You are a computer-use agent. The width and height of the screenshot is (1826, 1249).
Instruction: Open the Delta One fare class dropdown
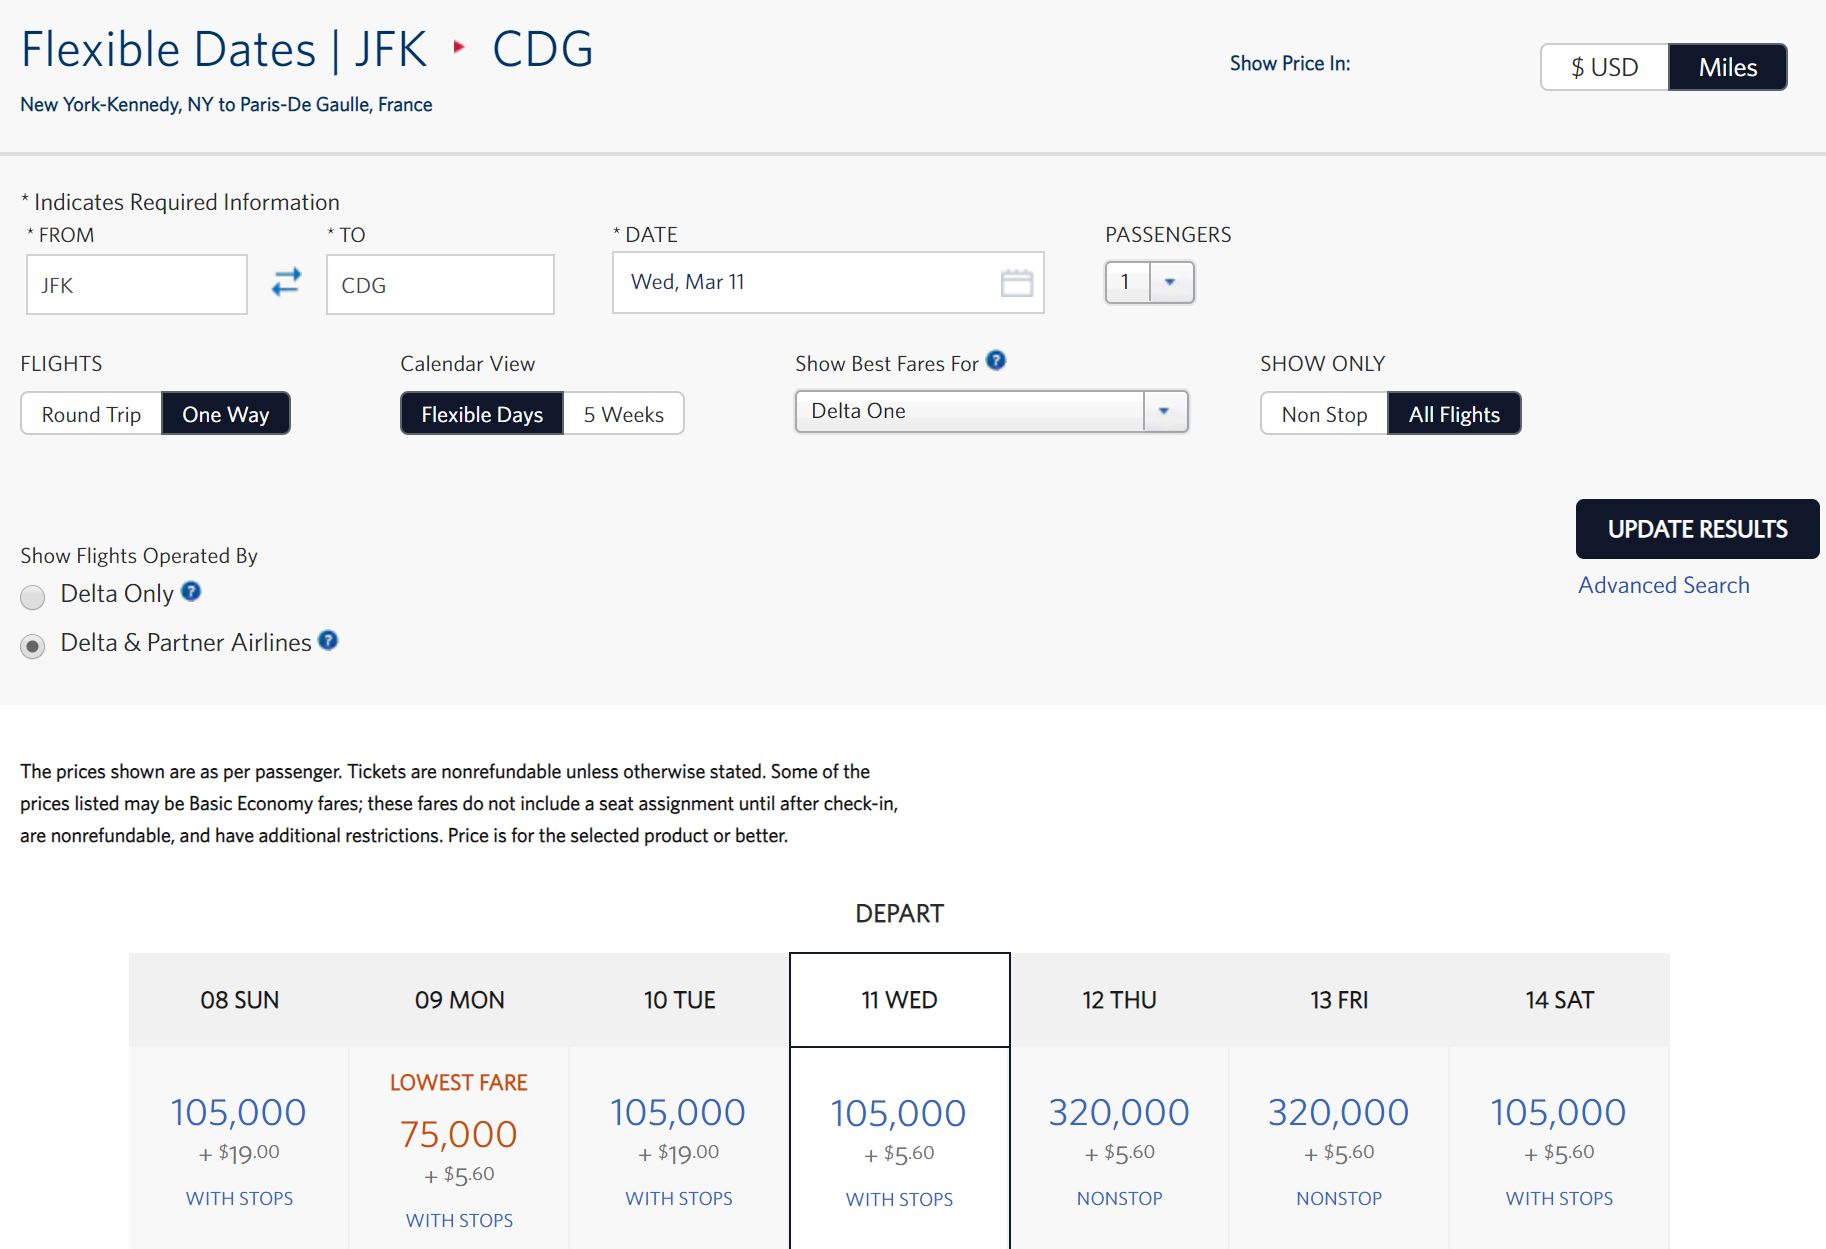(991, 411)
